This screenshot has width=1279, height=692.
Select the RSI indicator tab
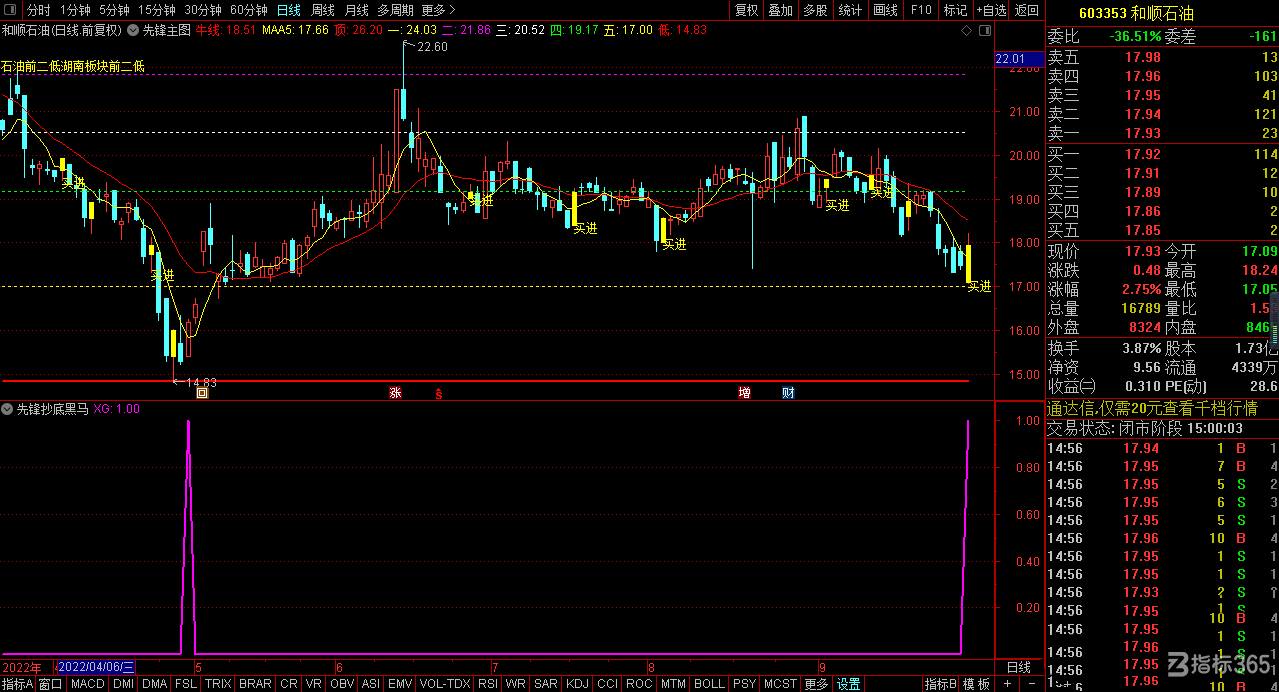pyautogui.click(x=488, y=684)
